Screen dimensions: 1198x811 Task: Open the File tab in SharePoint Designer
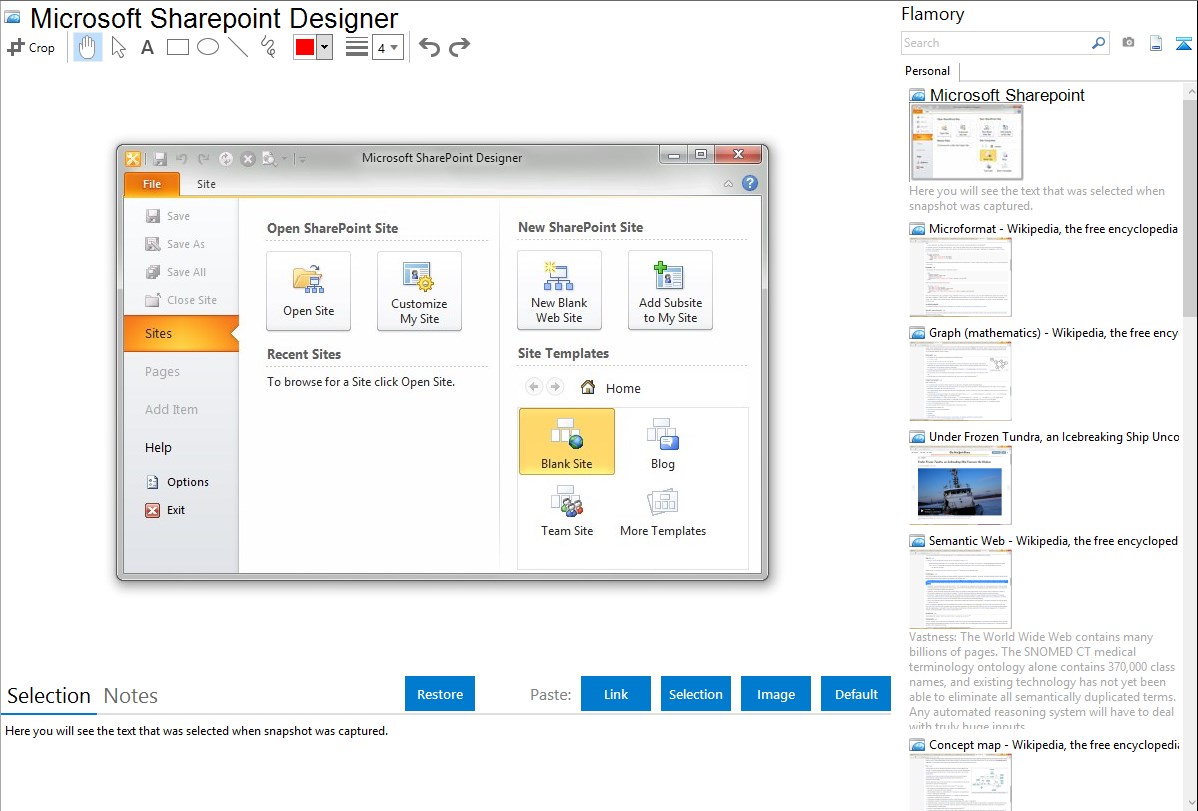pos(152,184)
